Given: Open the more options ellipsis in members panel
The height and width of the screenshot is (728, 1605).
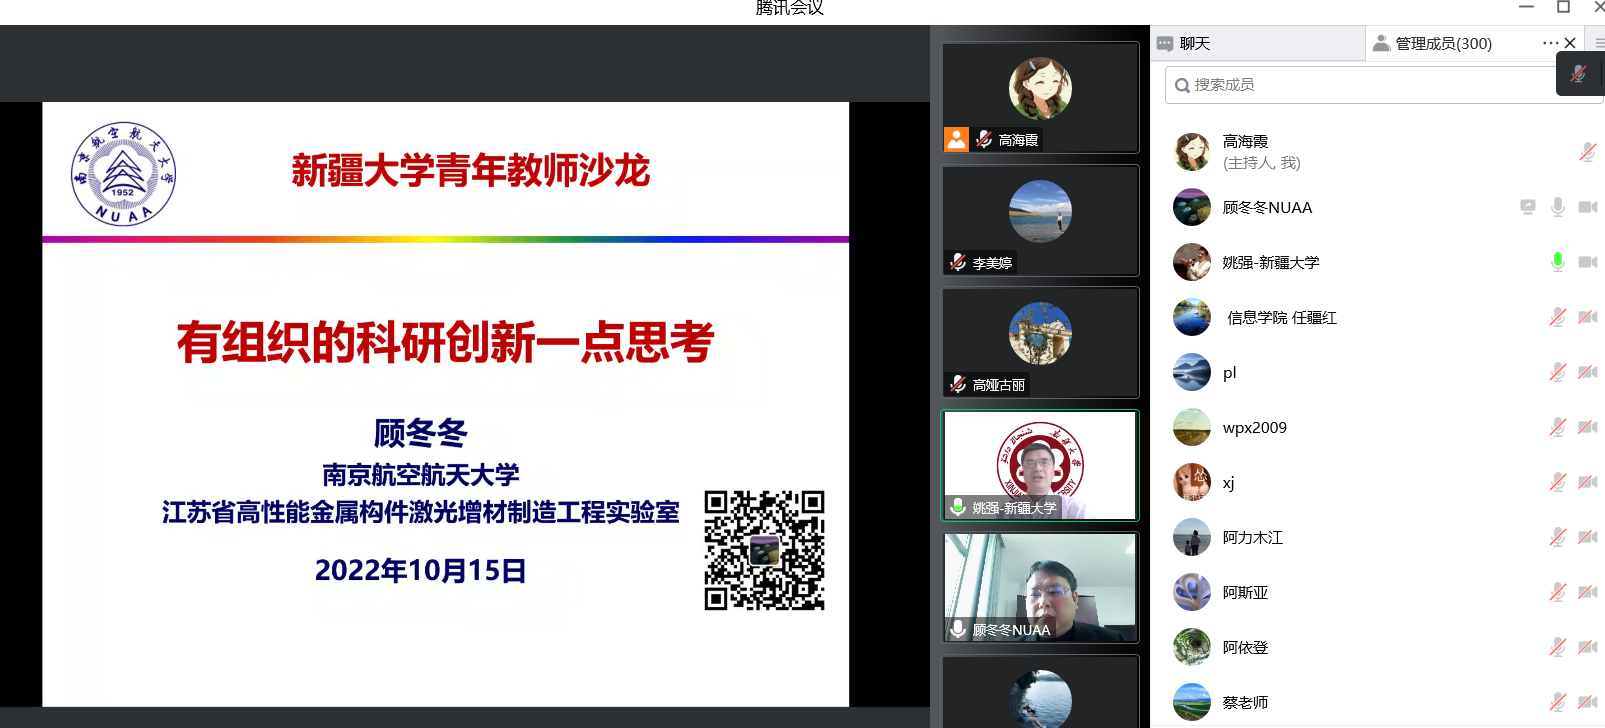Looking at the screenshot, I should (x=1550, y=43).
